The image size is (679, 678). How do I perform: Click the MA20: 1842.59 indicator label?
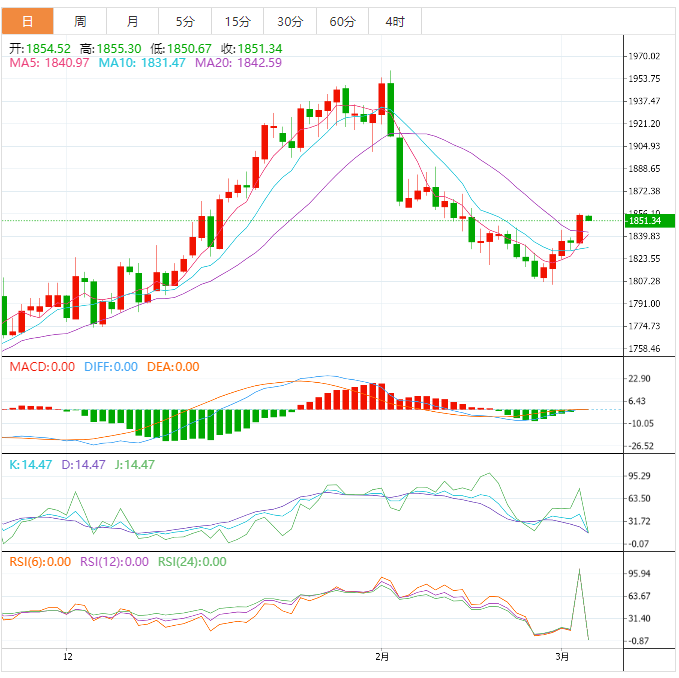[x=238, y=62]
